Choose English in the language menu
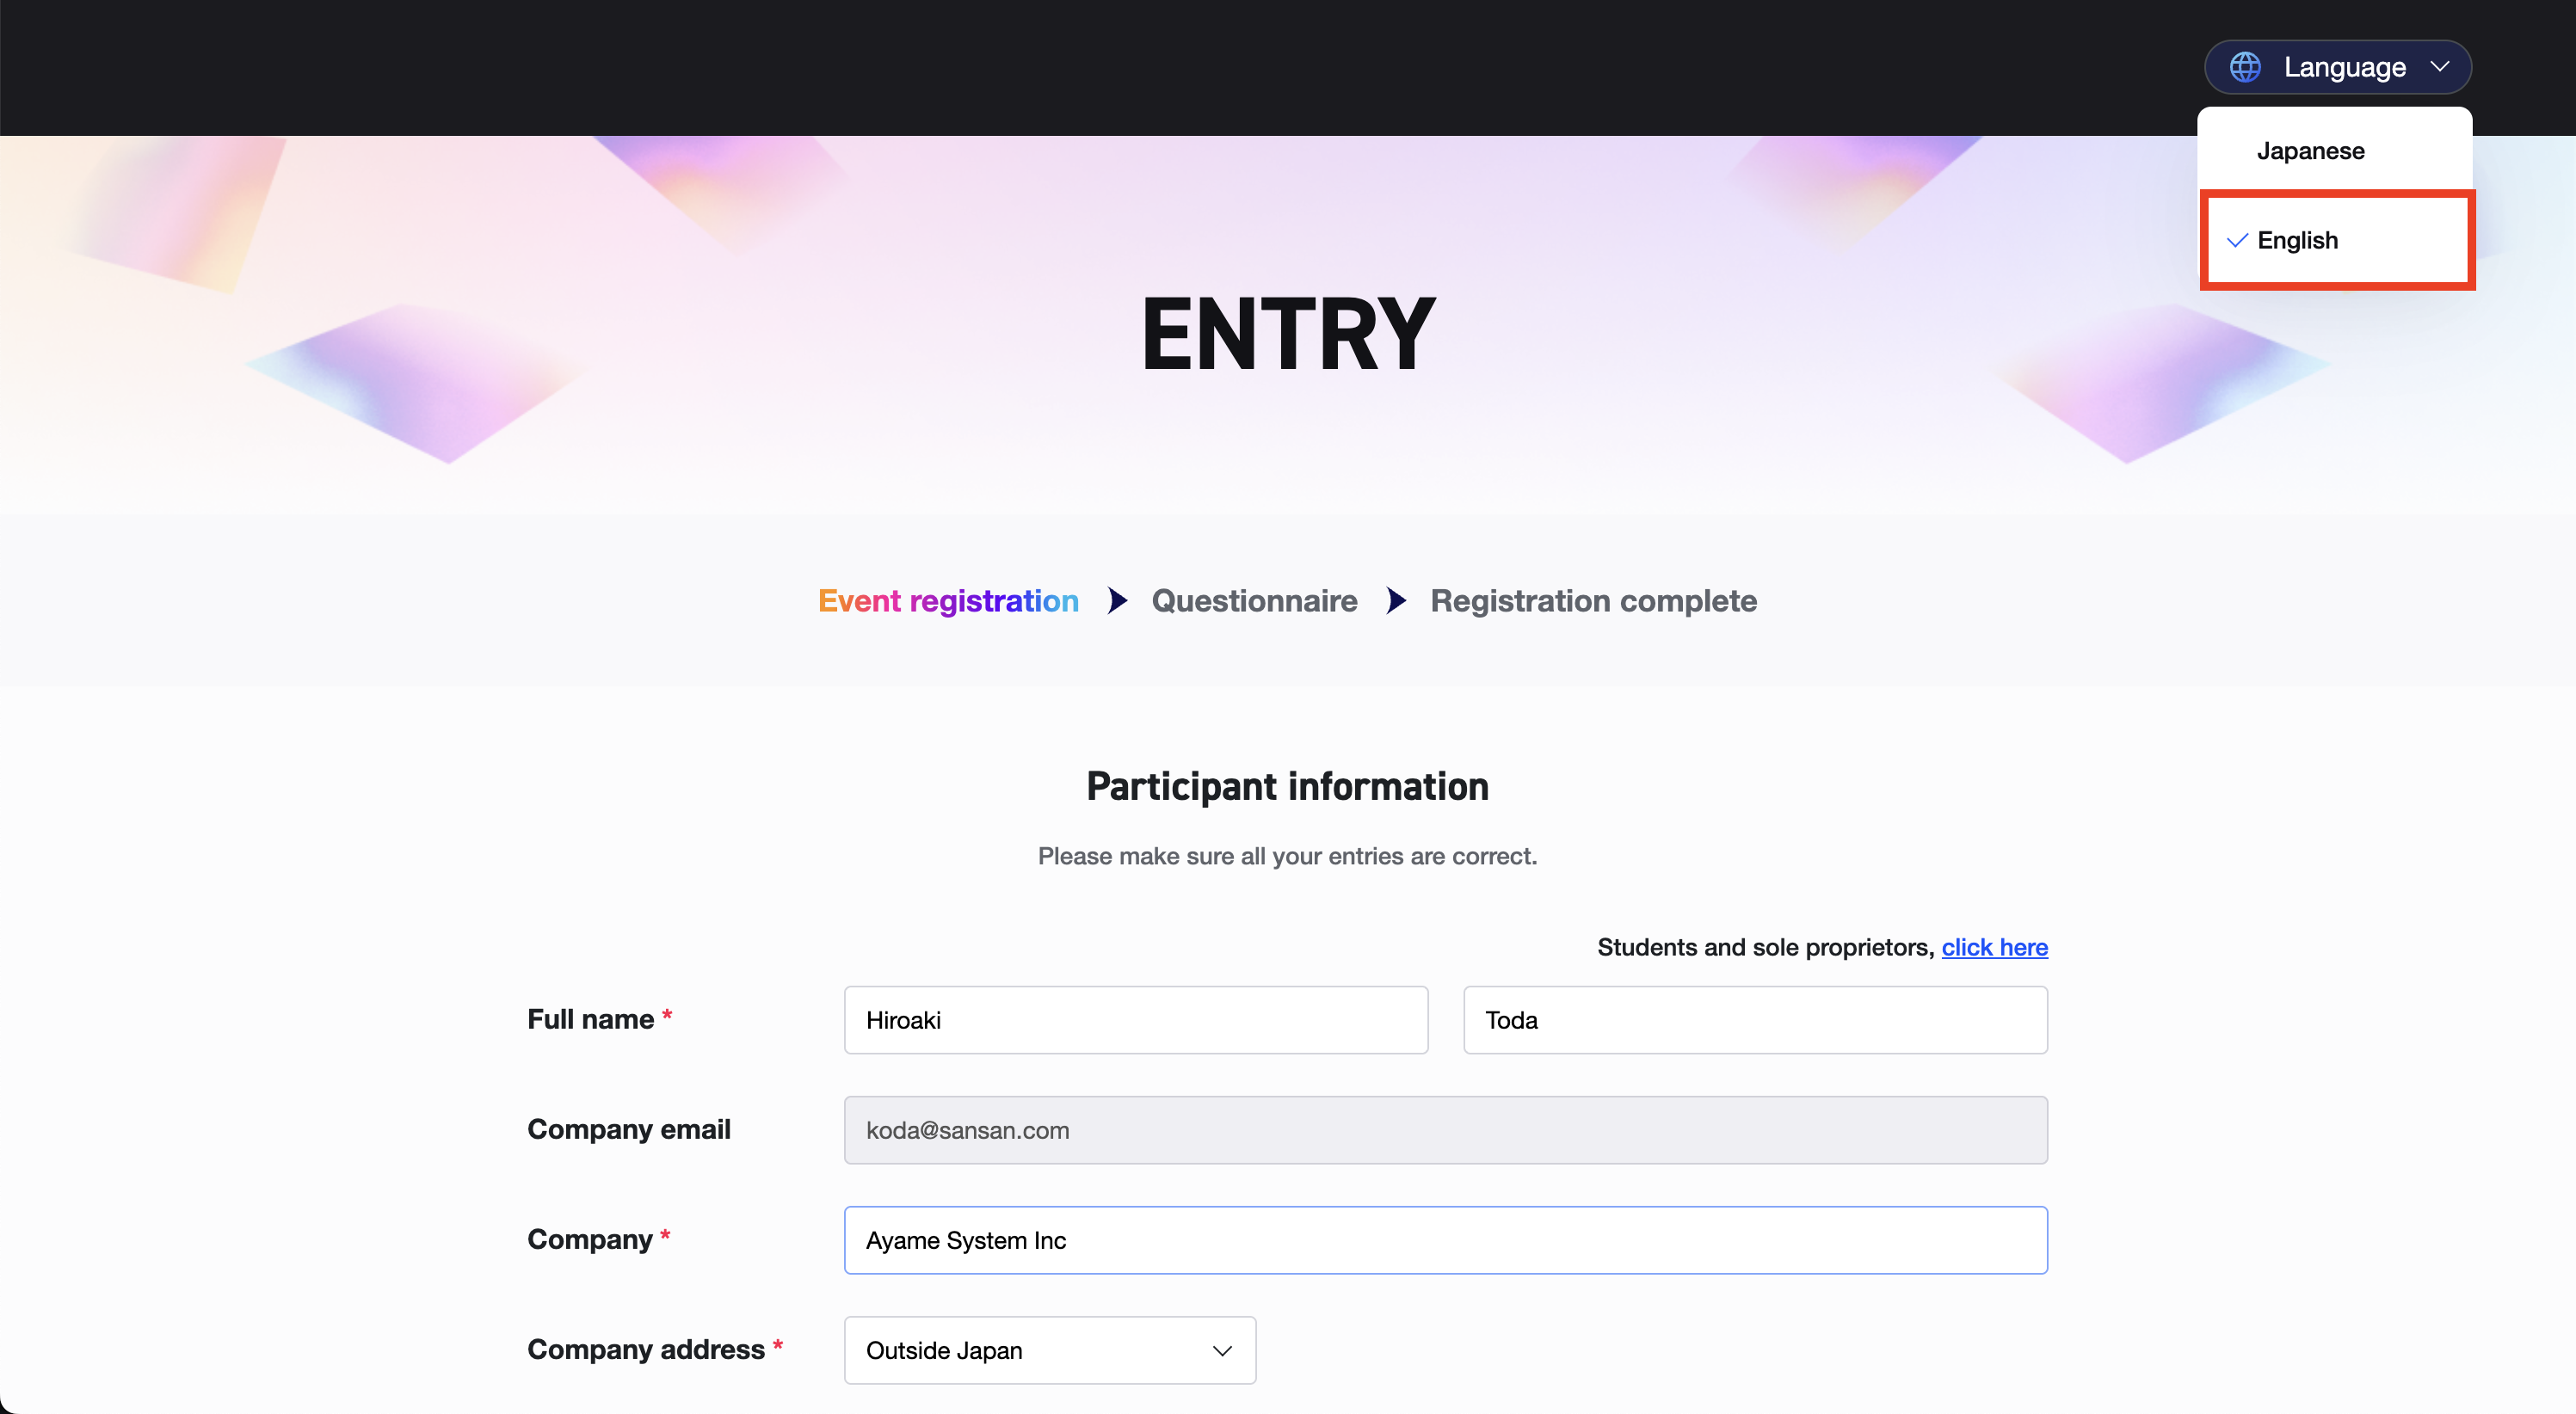This screenshot has height=1414, width=2576. [2298, 241]
